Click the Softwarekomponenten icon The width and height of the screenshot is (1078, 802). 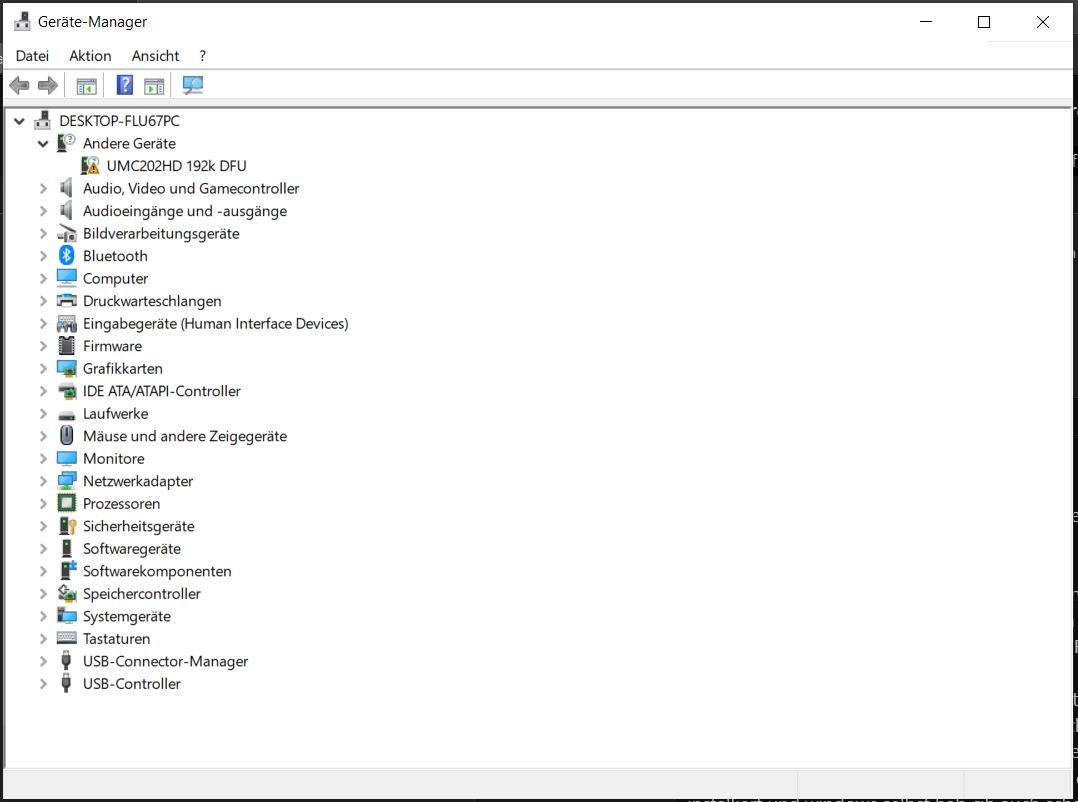tap(67, 570)
